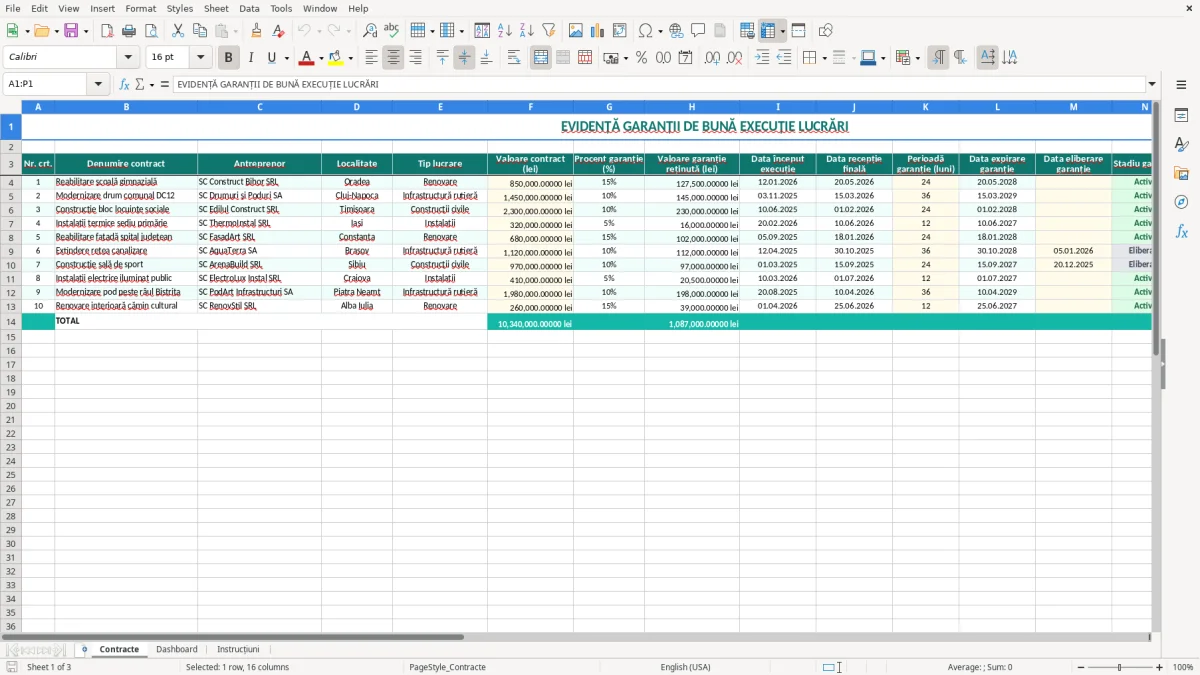The height and width of the screenshot is (675, 1200).
Task: Toggle Underline formatting
Action: [272, 58]
